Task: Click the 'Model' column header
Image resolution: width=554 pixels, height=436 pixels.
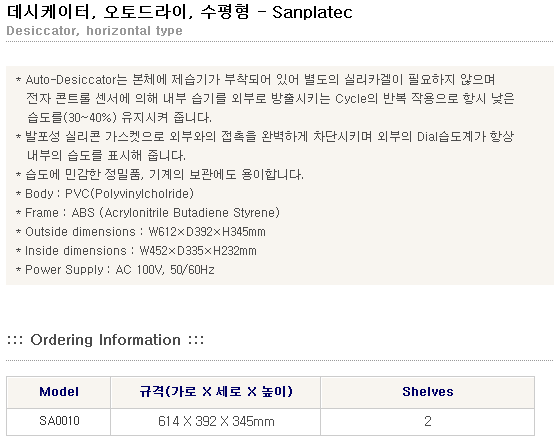Action: (59, 392)
